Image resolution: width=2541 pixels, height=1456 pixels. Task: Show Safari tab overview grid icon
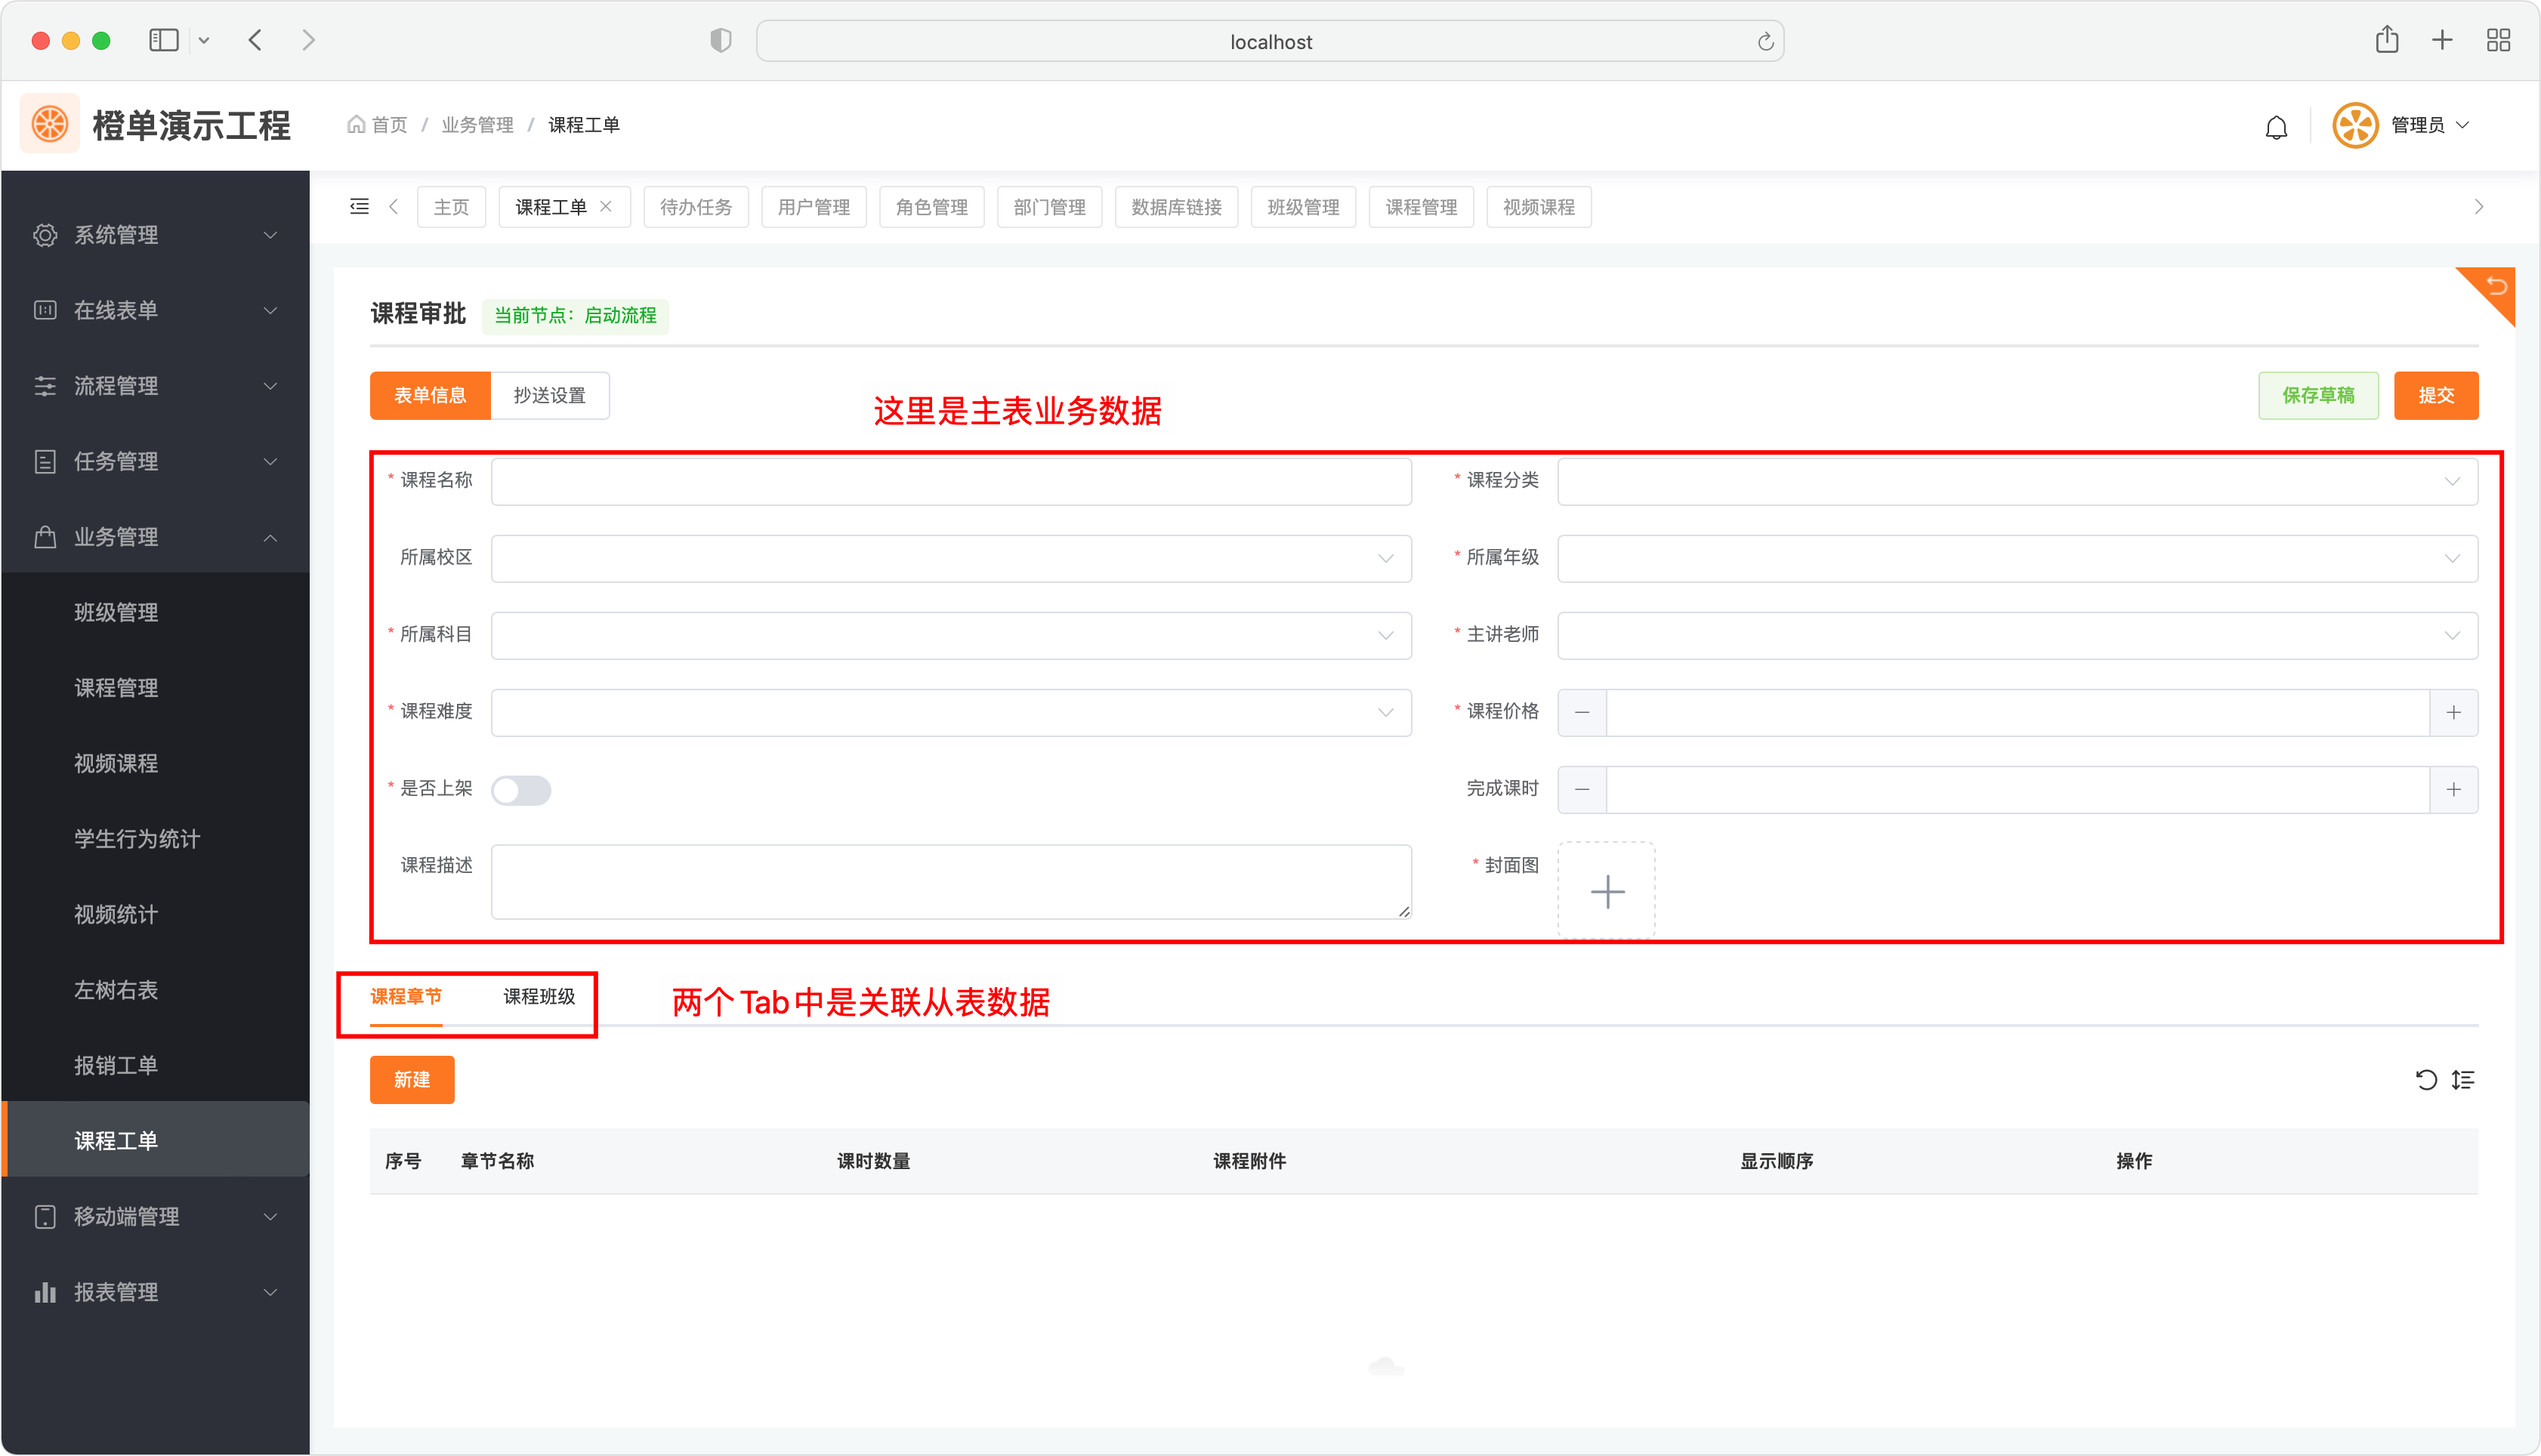pos(2498,40)
